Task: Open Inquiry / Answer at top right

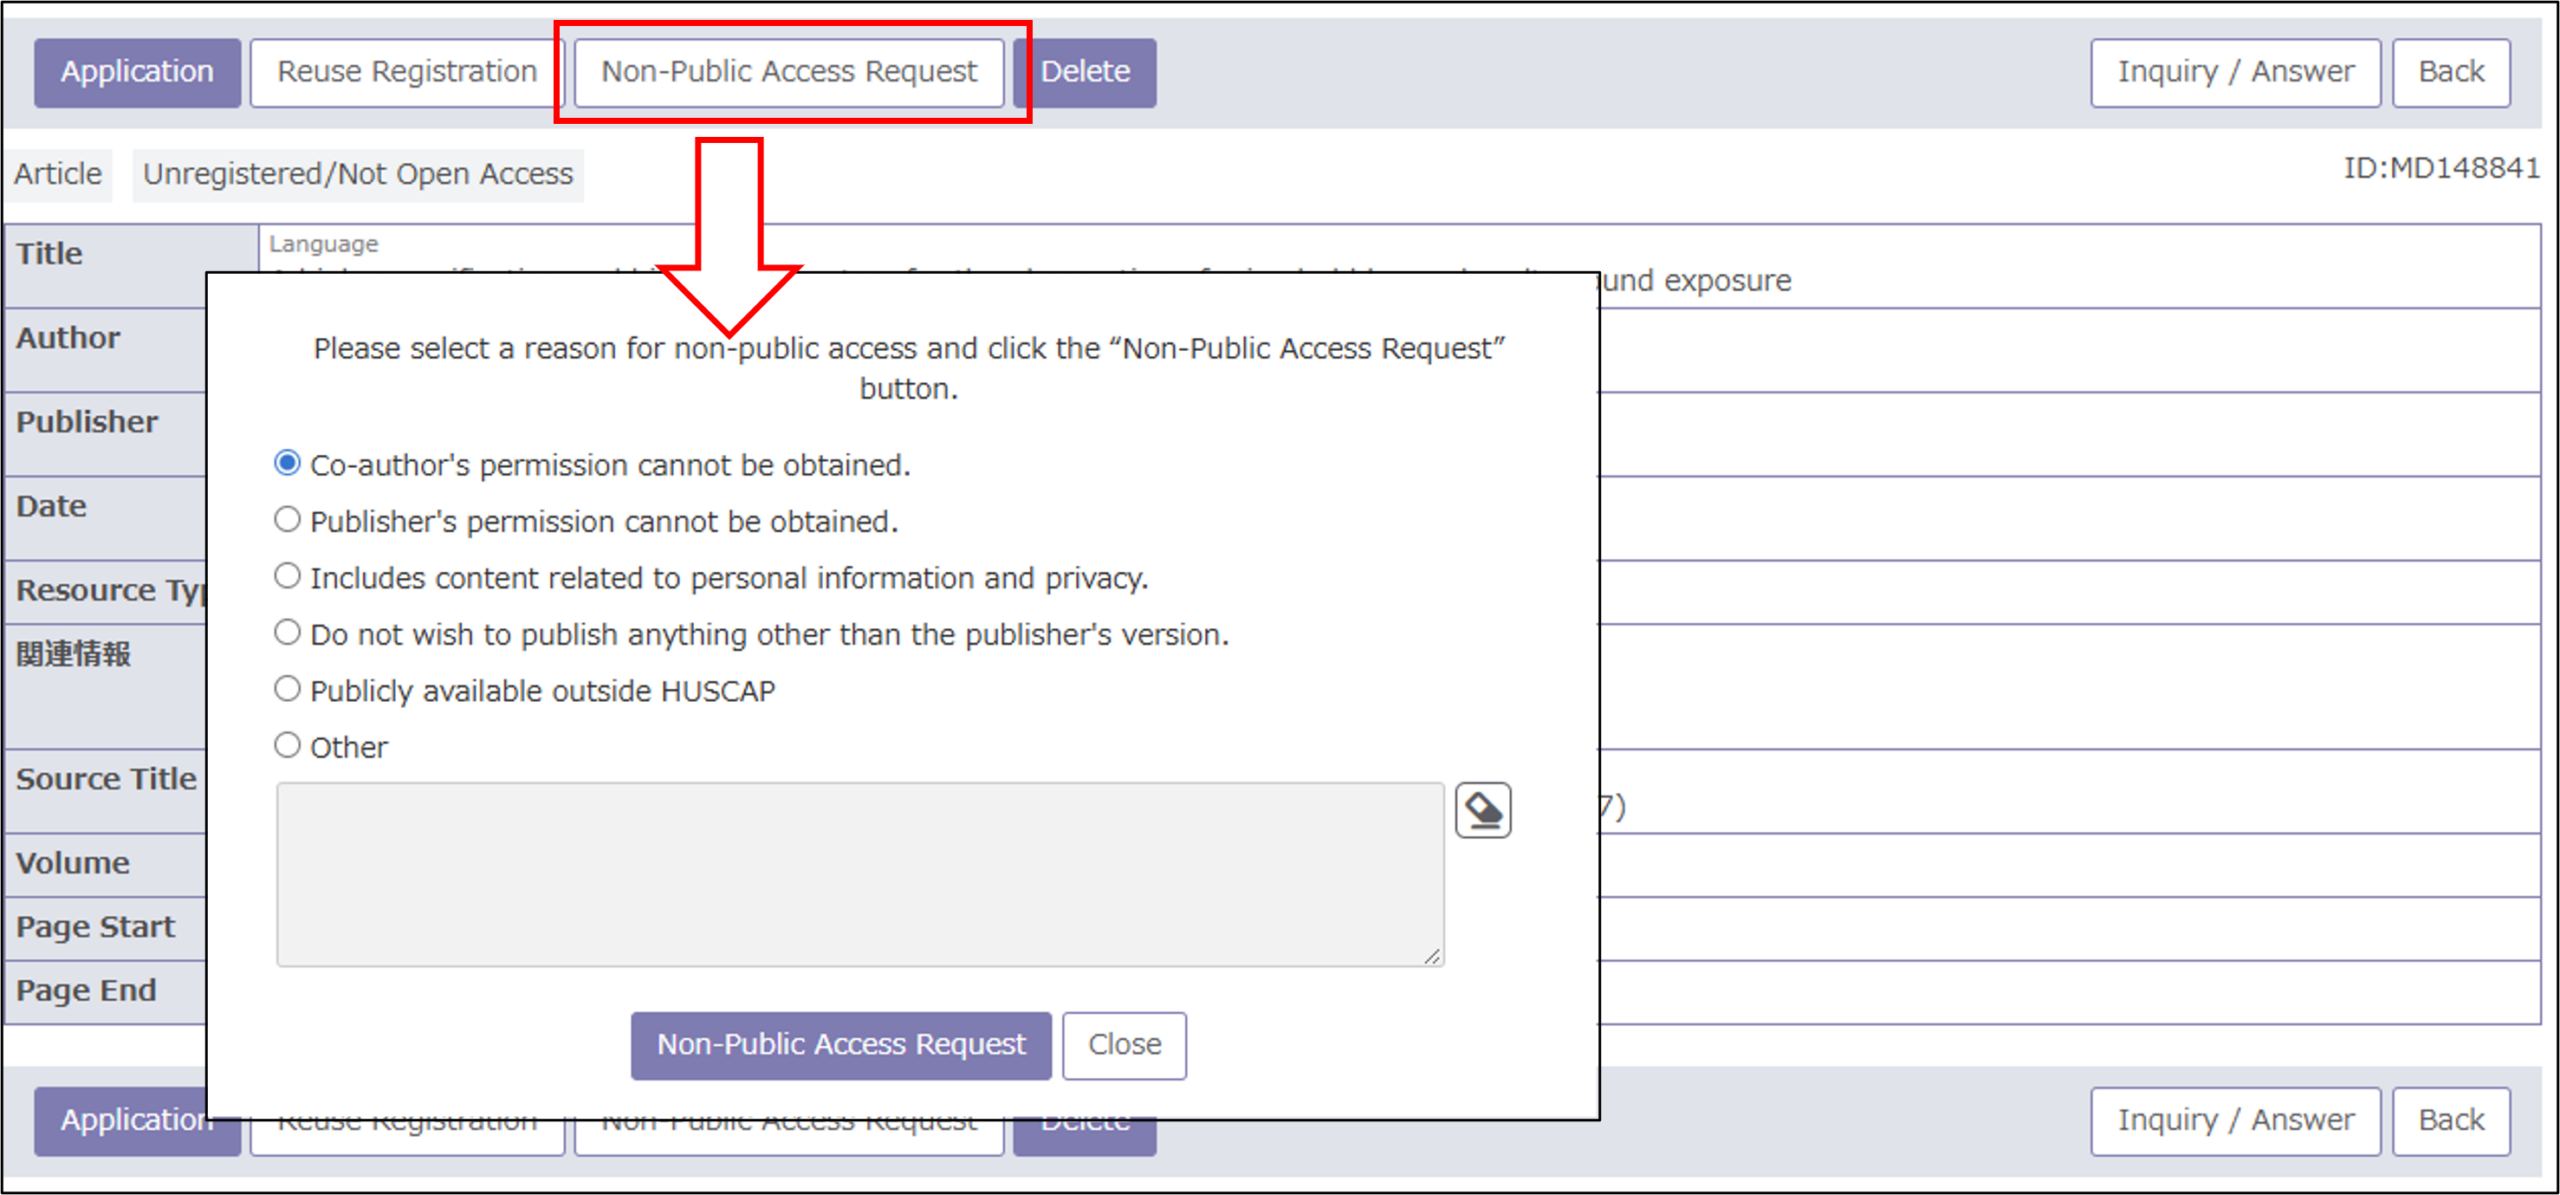Action: click(x=2235, y=72)
